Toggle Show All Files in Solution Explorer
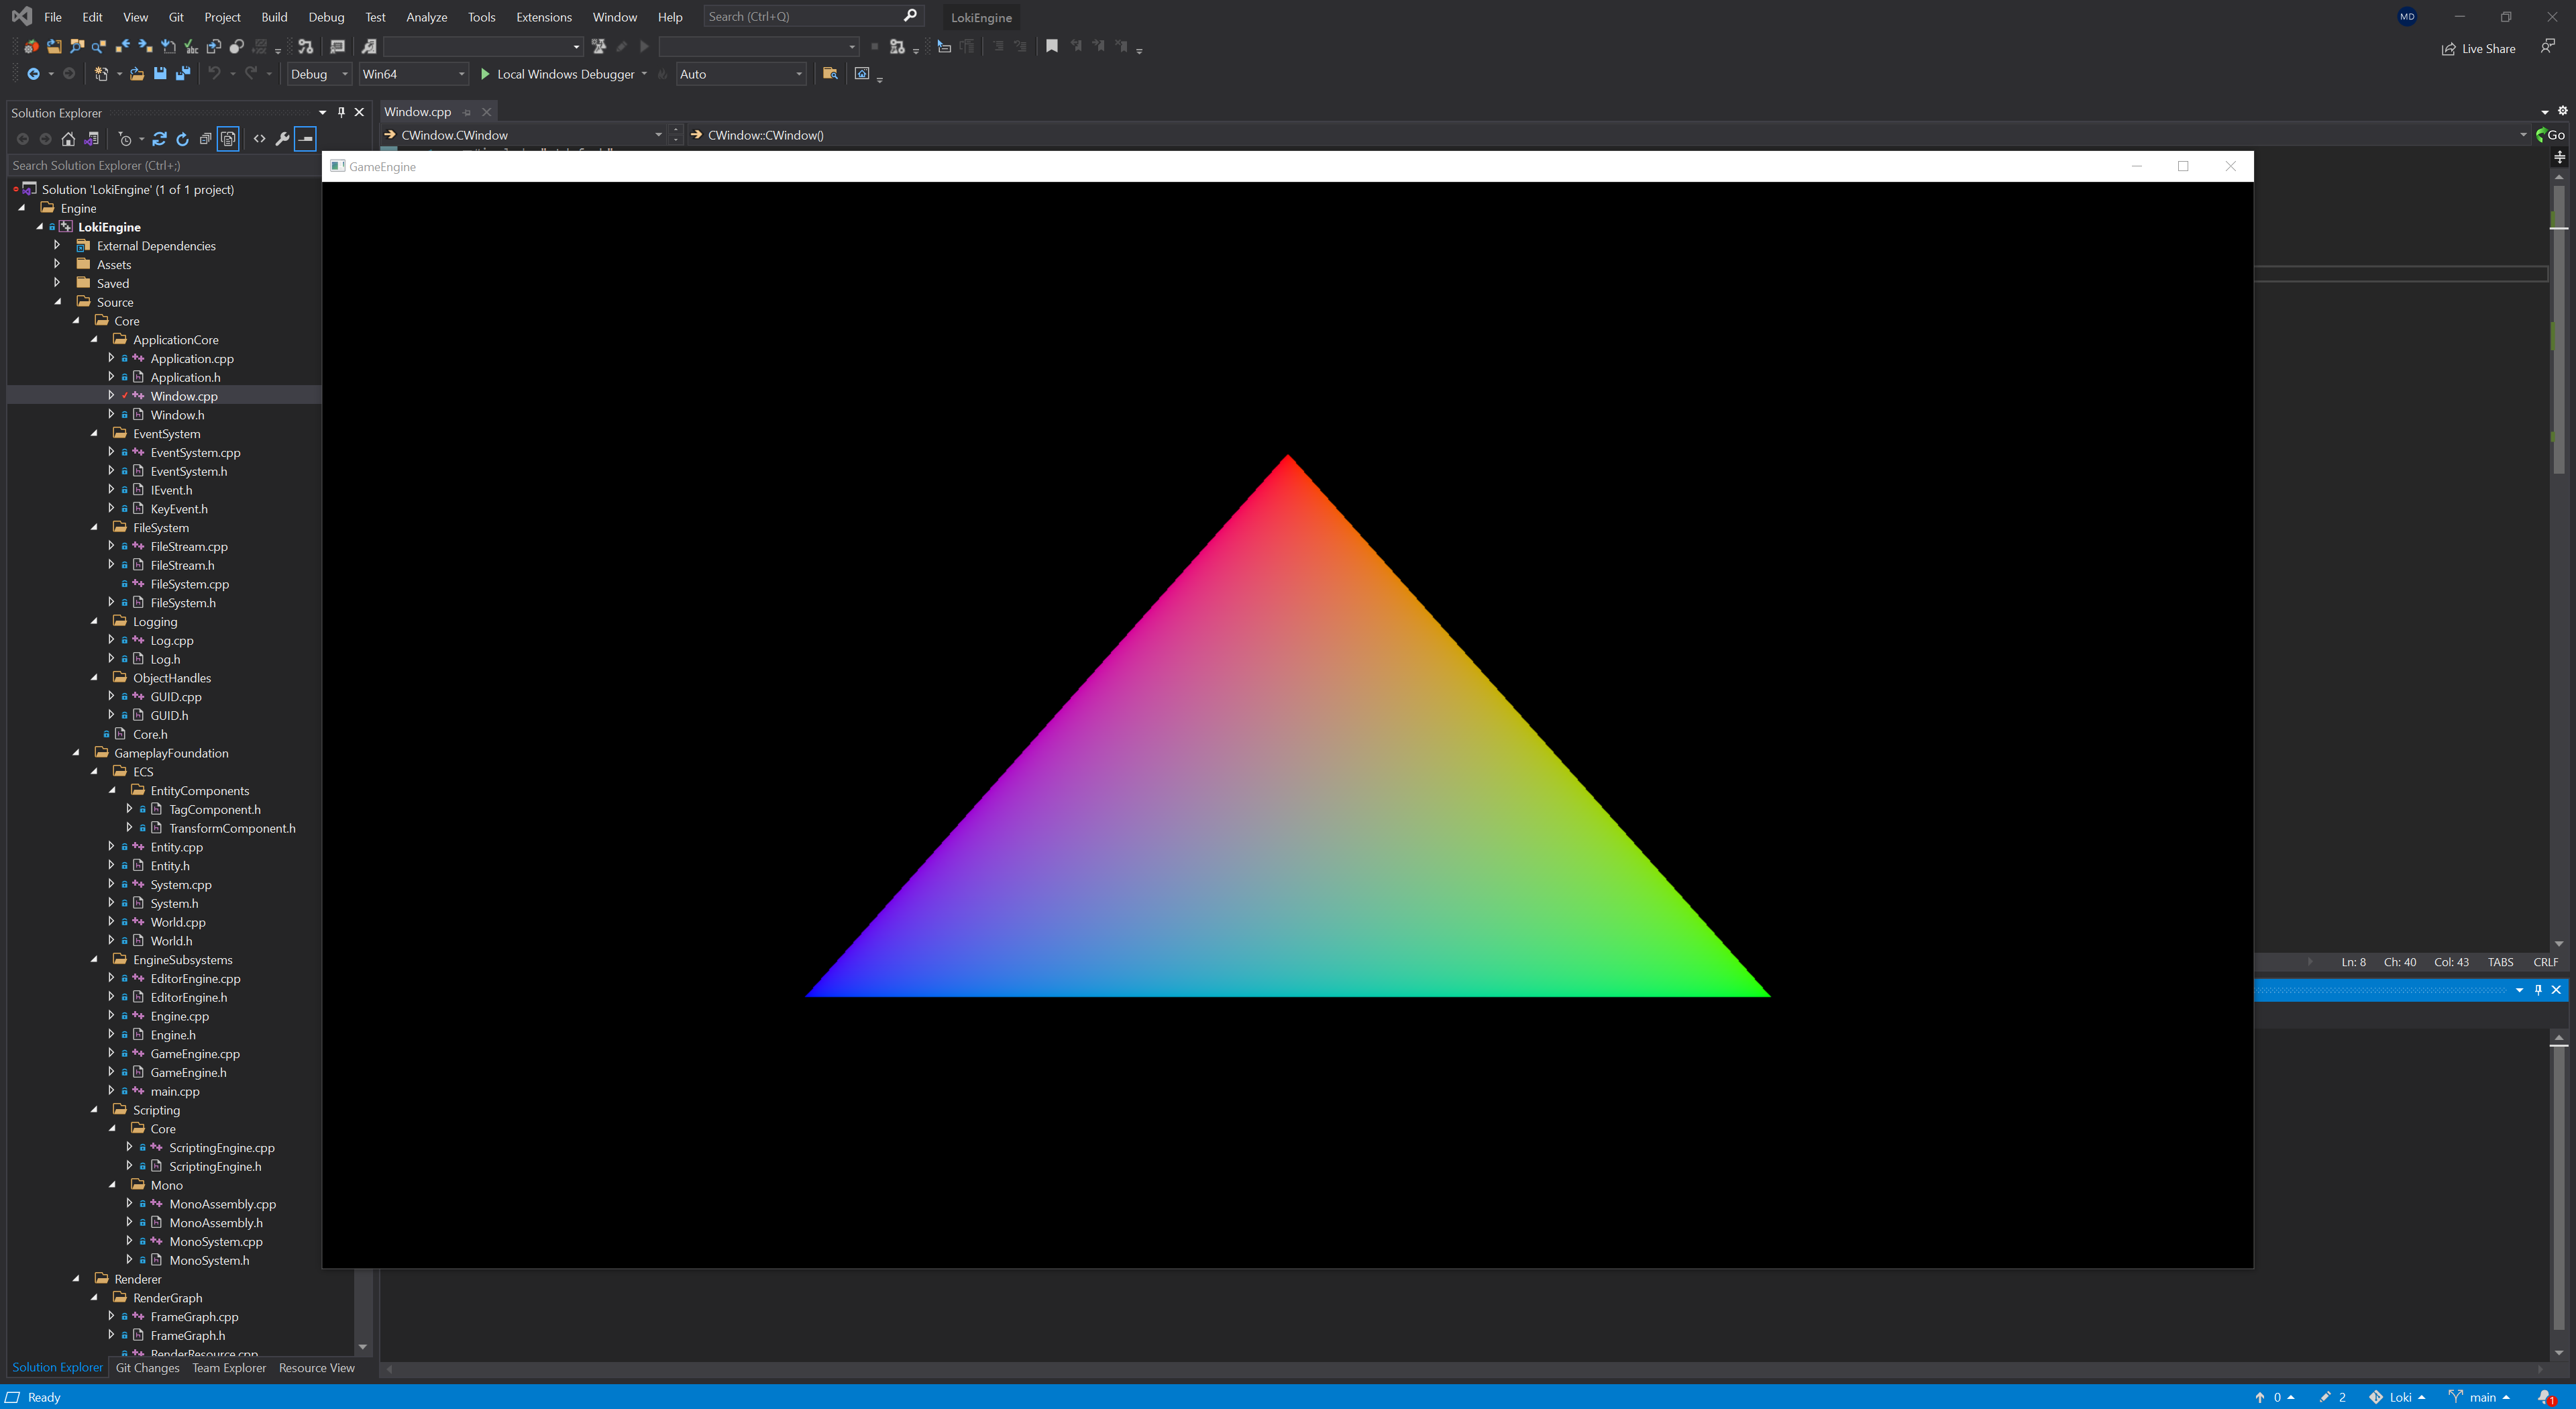The height and width of the screenshot is (1409, 2576). (x=228, y=139)
